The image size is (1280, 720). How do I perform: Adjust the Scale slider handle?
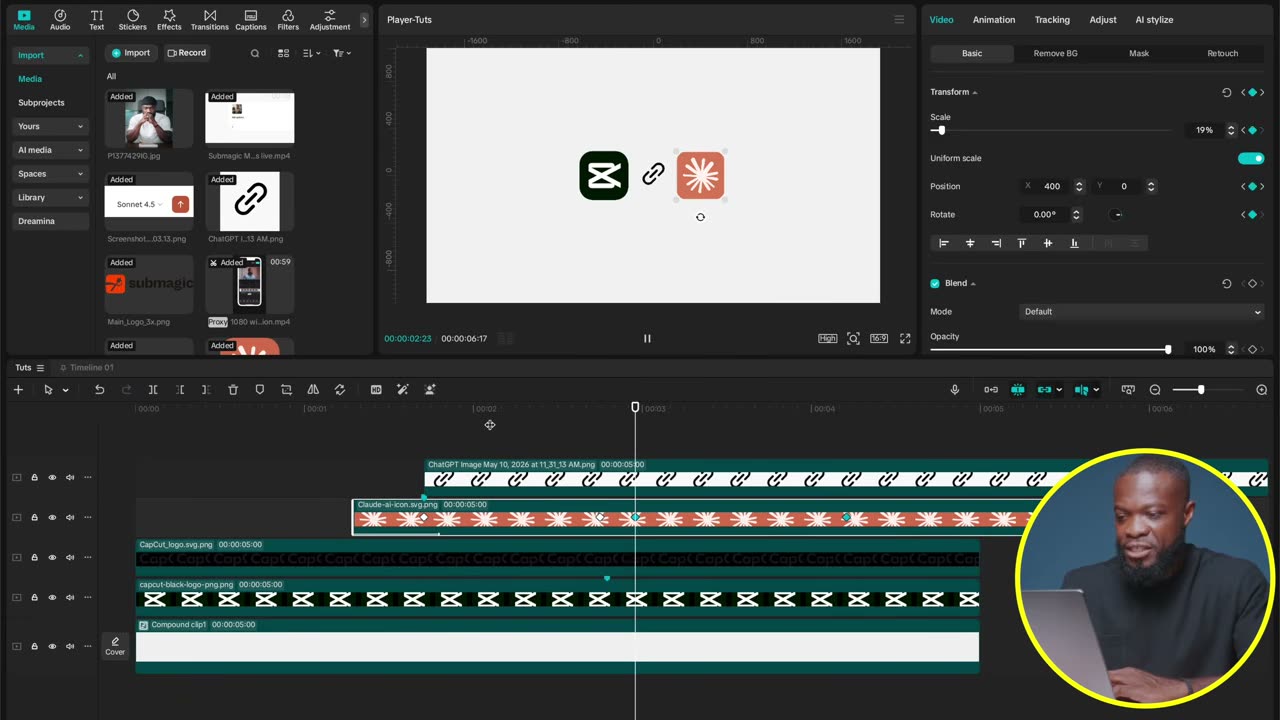click(x=941, y=130)
